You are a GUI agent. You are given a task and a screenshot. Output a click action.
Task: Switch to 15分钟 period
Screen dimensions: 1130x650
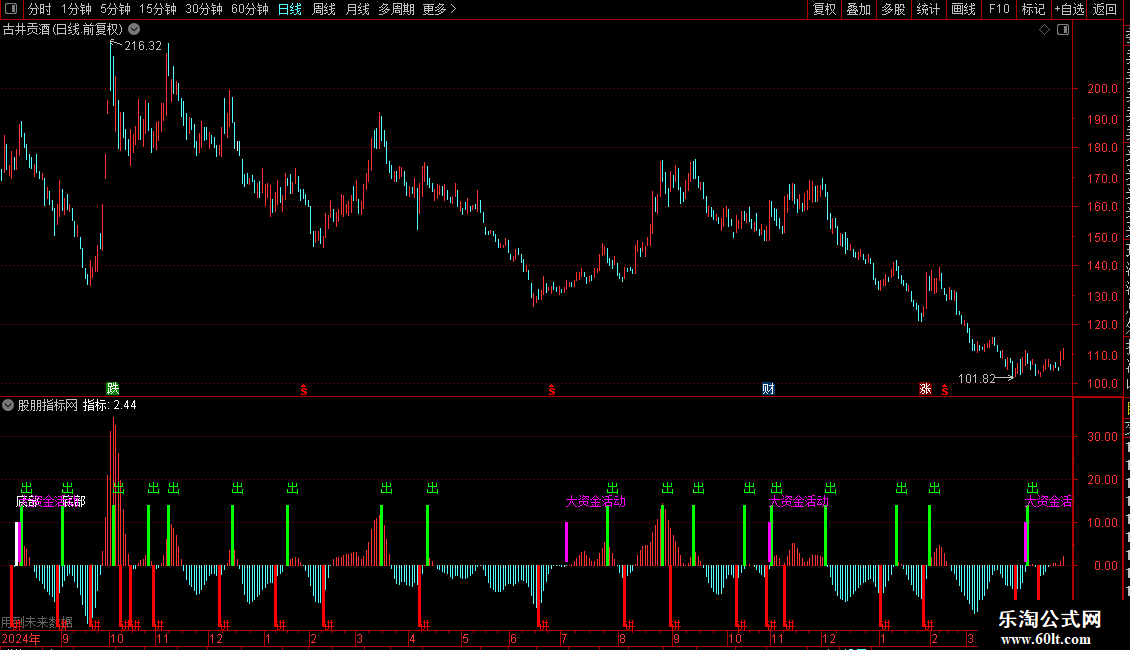158,9
